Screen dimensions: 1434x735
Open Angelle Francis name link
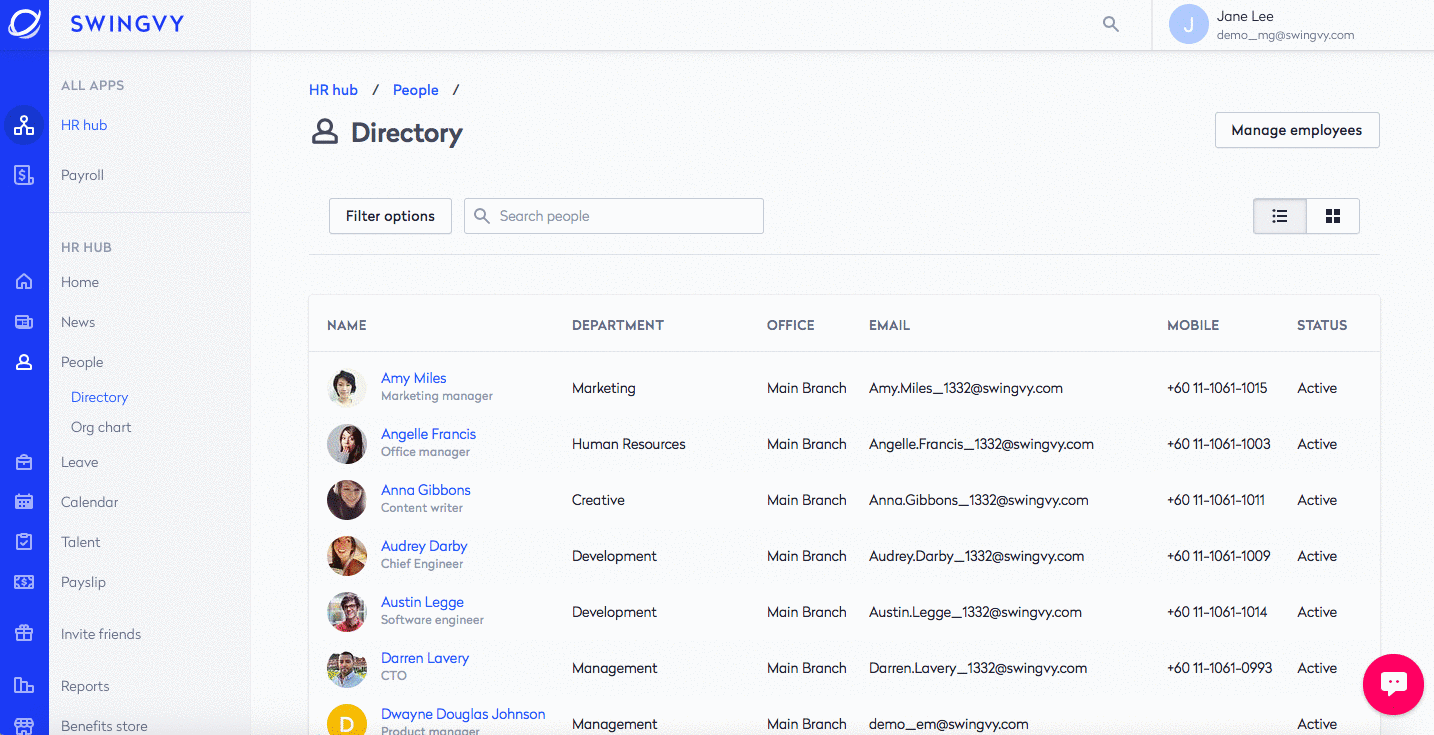[428, 434]
